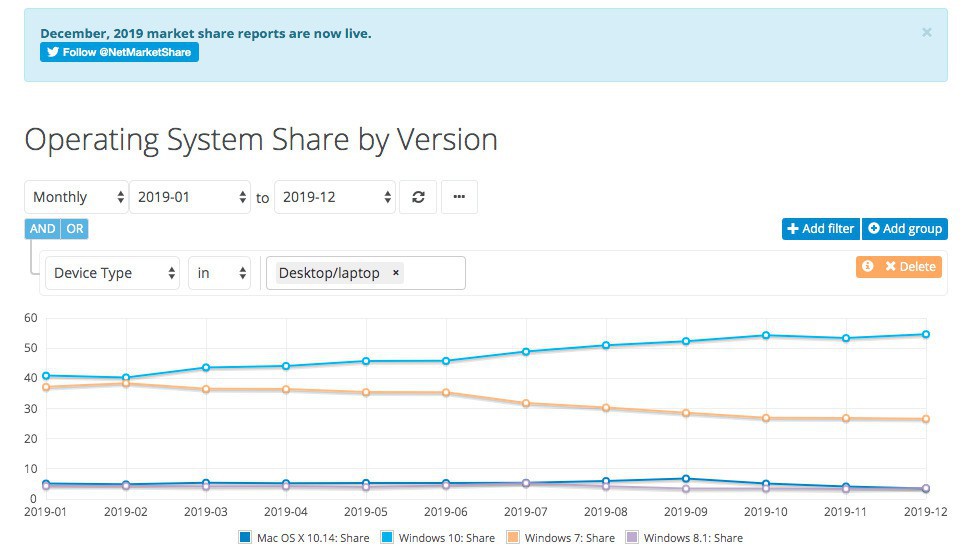
Task: Hide Windows 7 series via legend
Action: coord(560,538)
